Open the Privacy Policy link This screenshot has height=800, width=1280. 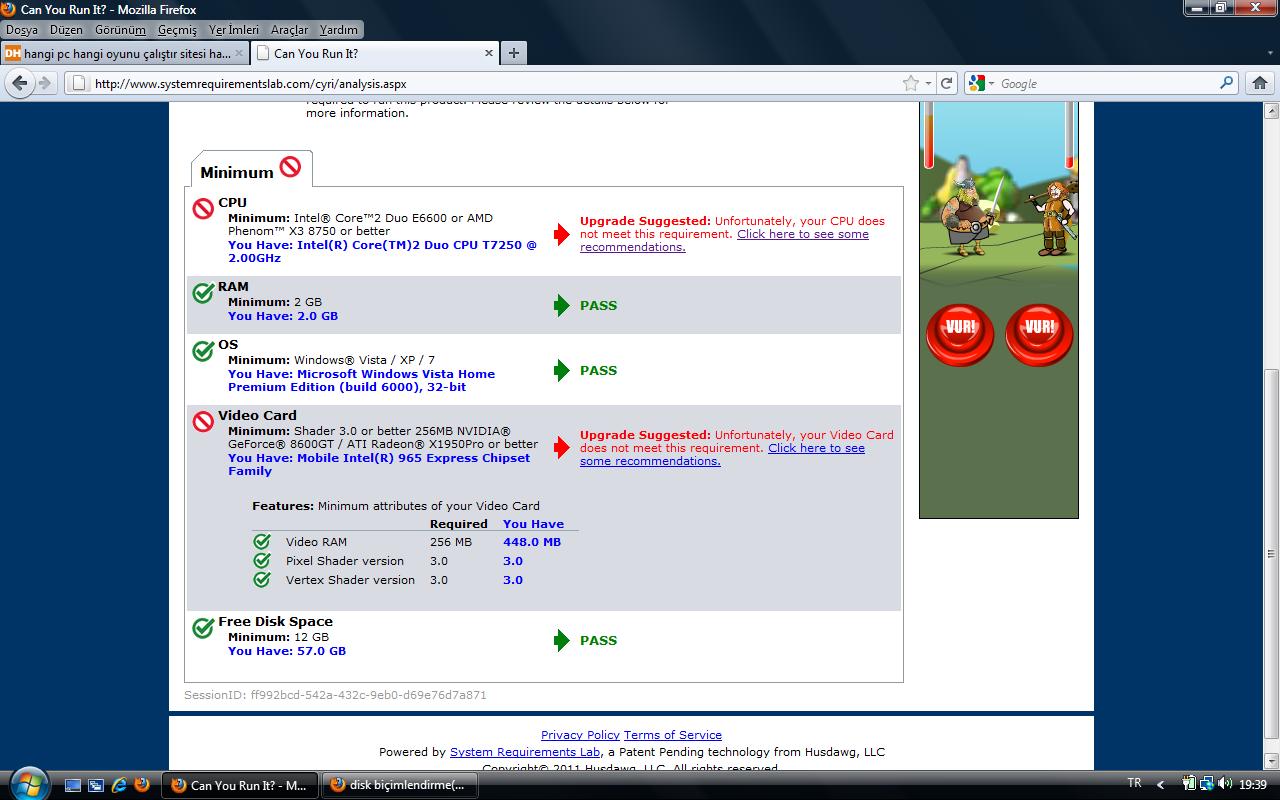point(580,735)
